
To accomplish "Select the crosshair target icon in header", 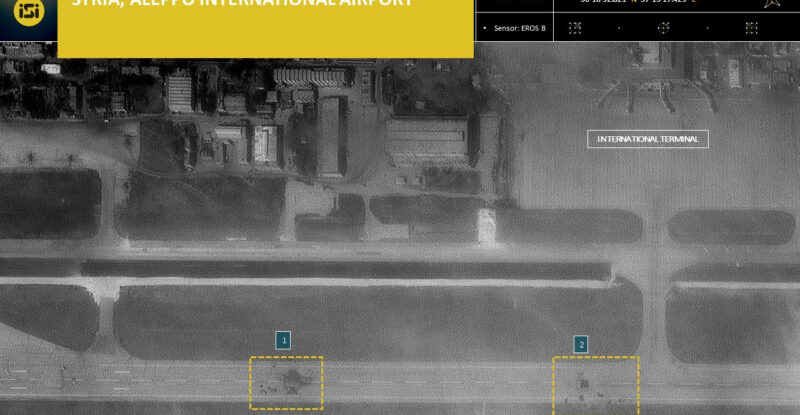I will coord(661,28).
